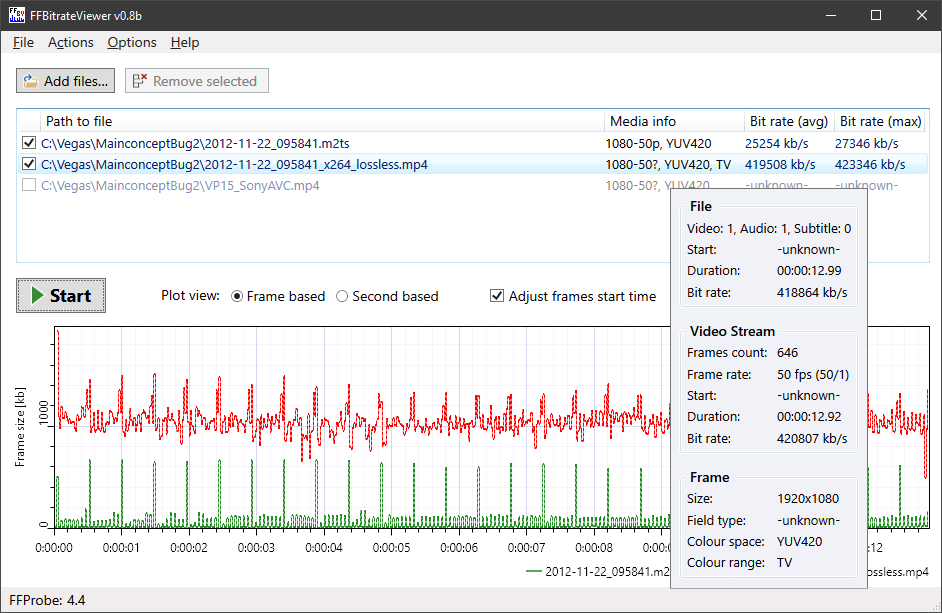
Task: Click the Colour space YUV420 value
Action: 800,541
